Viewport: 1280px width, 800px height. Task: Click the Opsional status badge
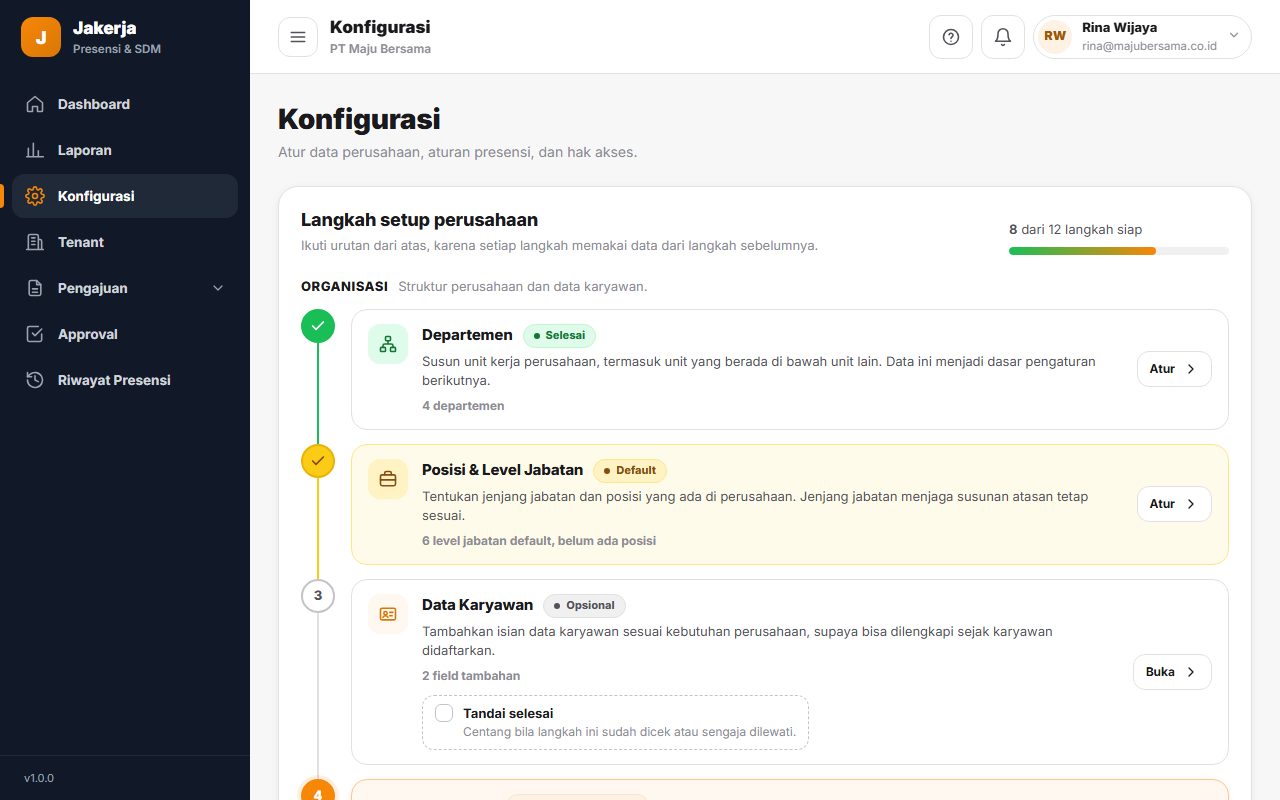coord(584,605)
